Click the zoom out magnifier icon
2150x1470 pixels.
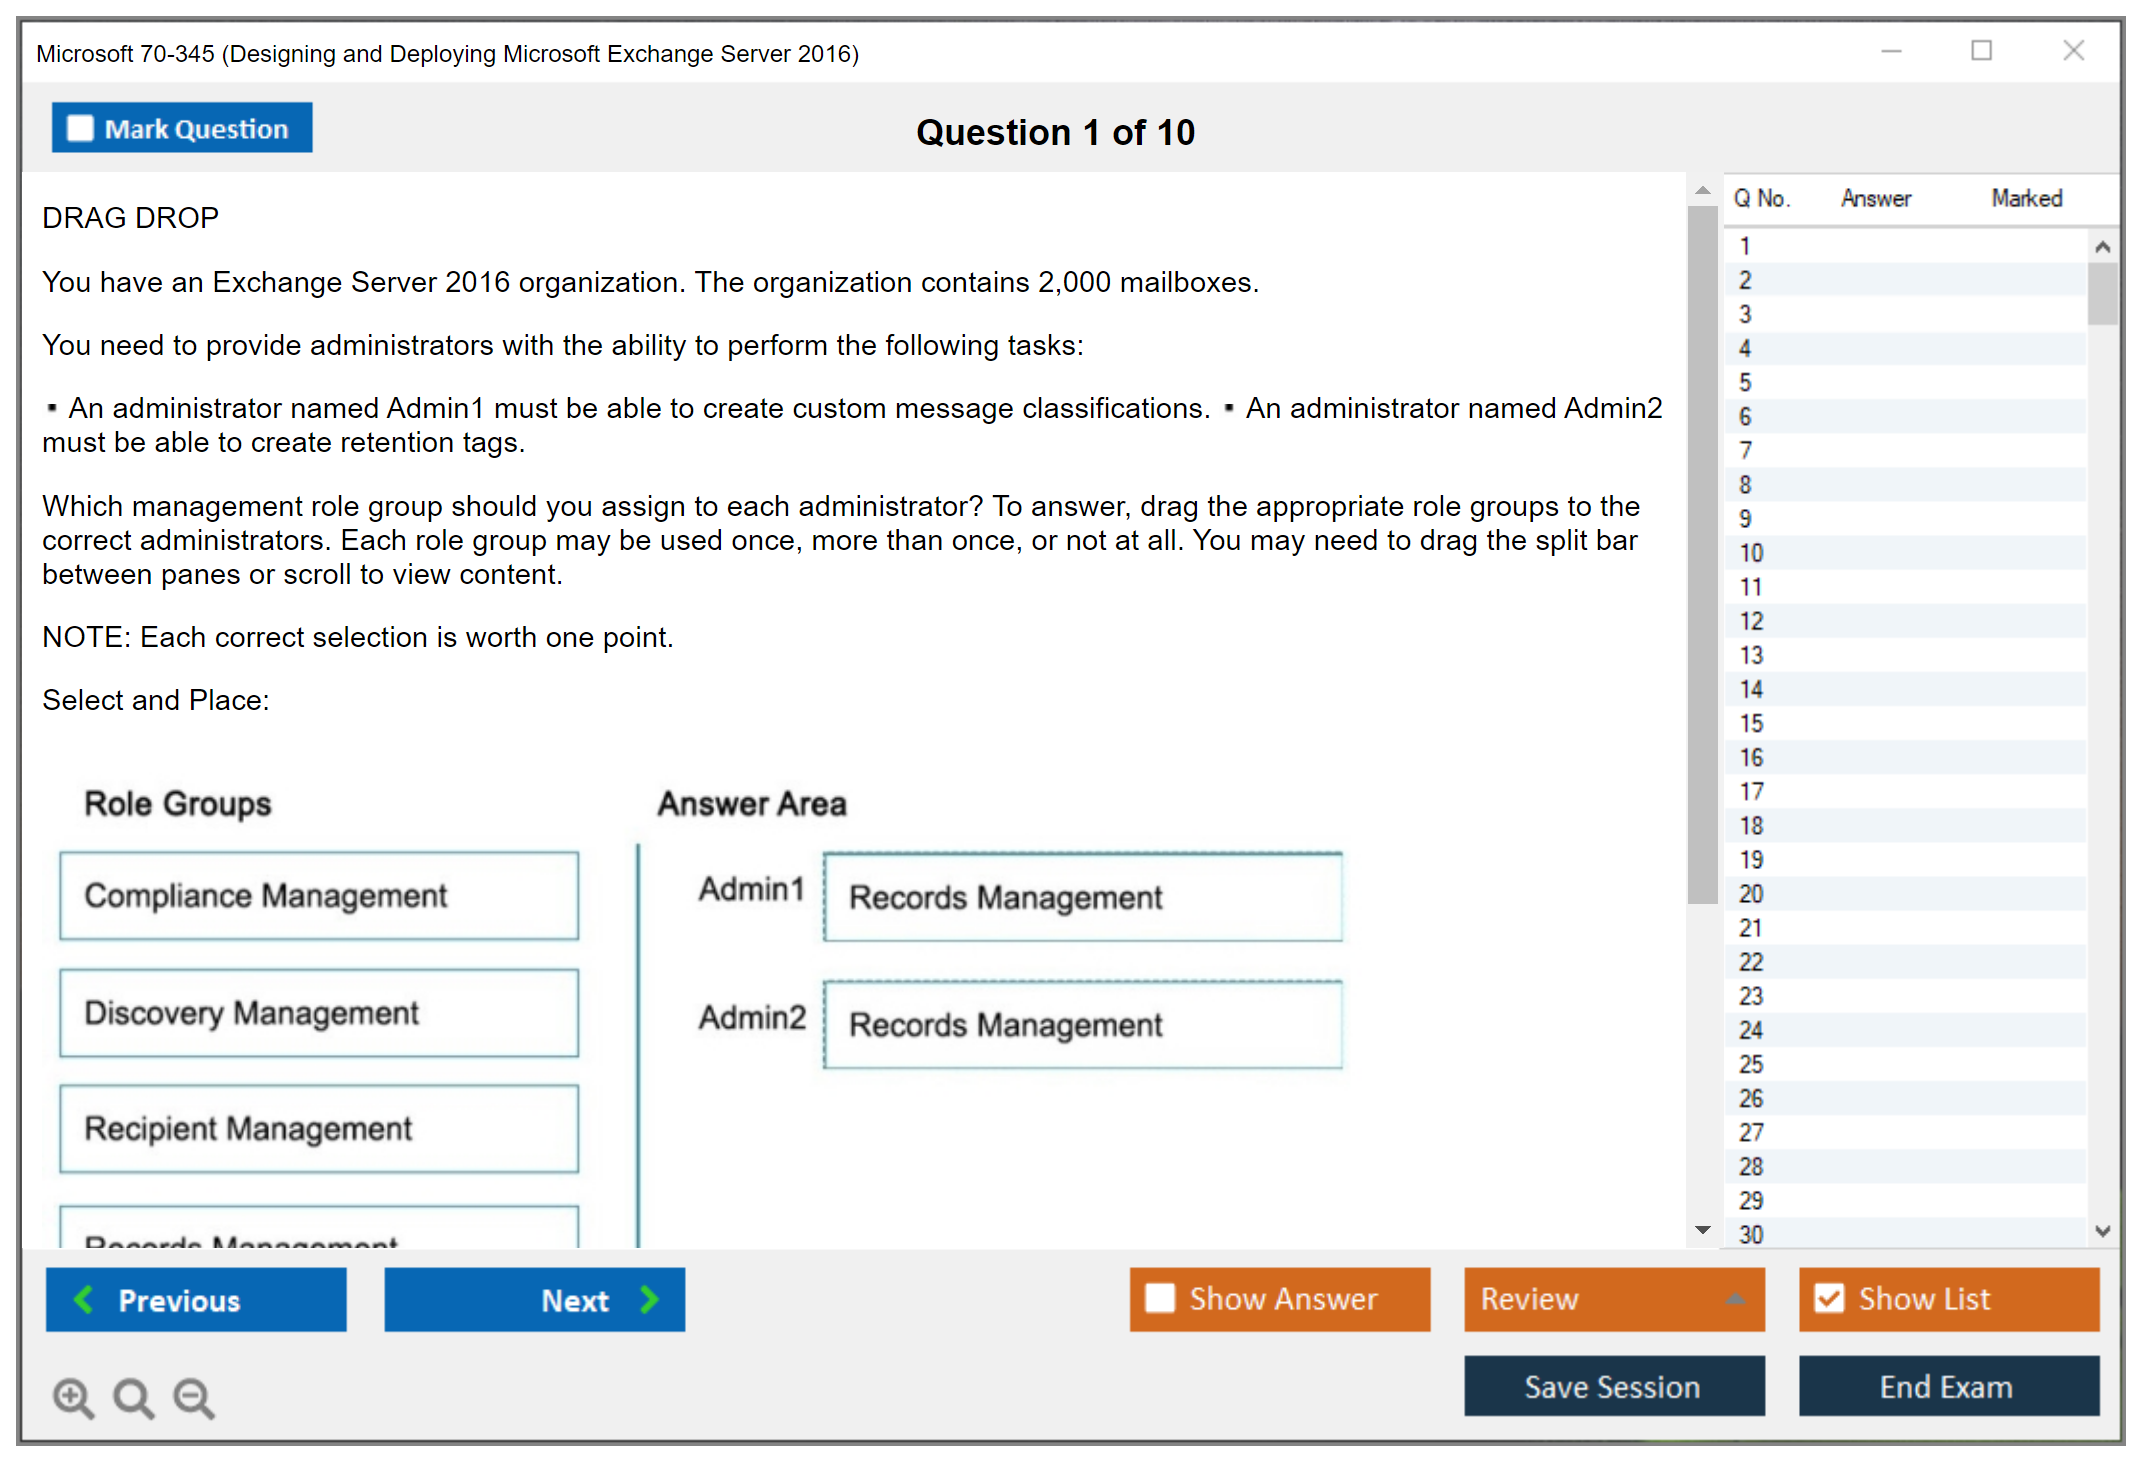(x=193, y=1398)
